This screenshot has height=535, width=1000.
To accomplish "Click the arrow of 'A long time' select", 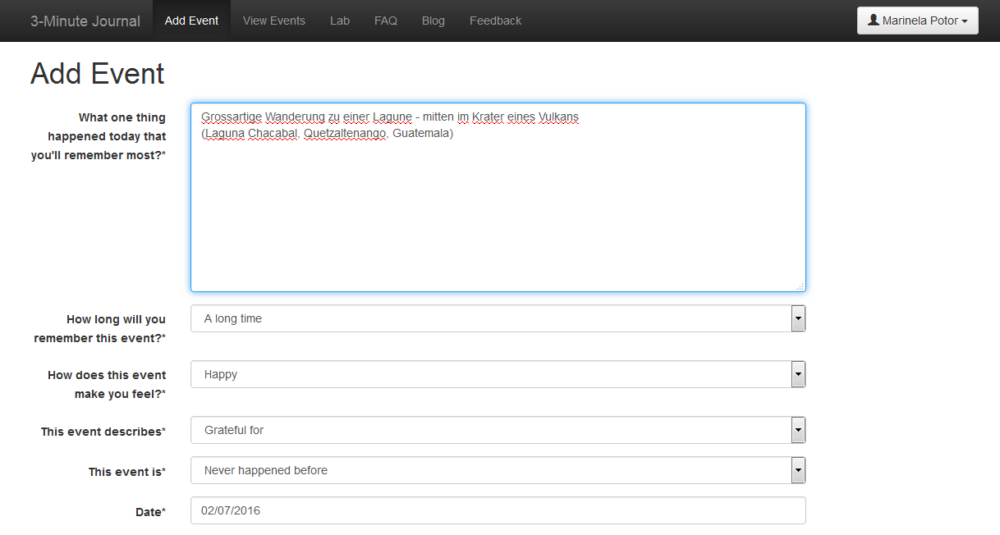I will point(798,318).
